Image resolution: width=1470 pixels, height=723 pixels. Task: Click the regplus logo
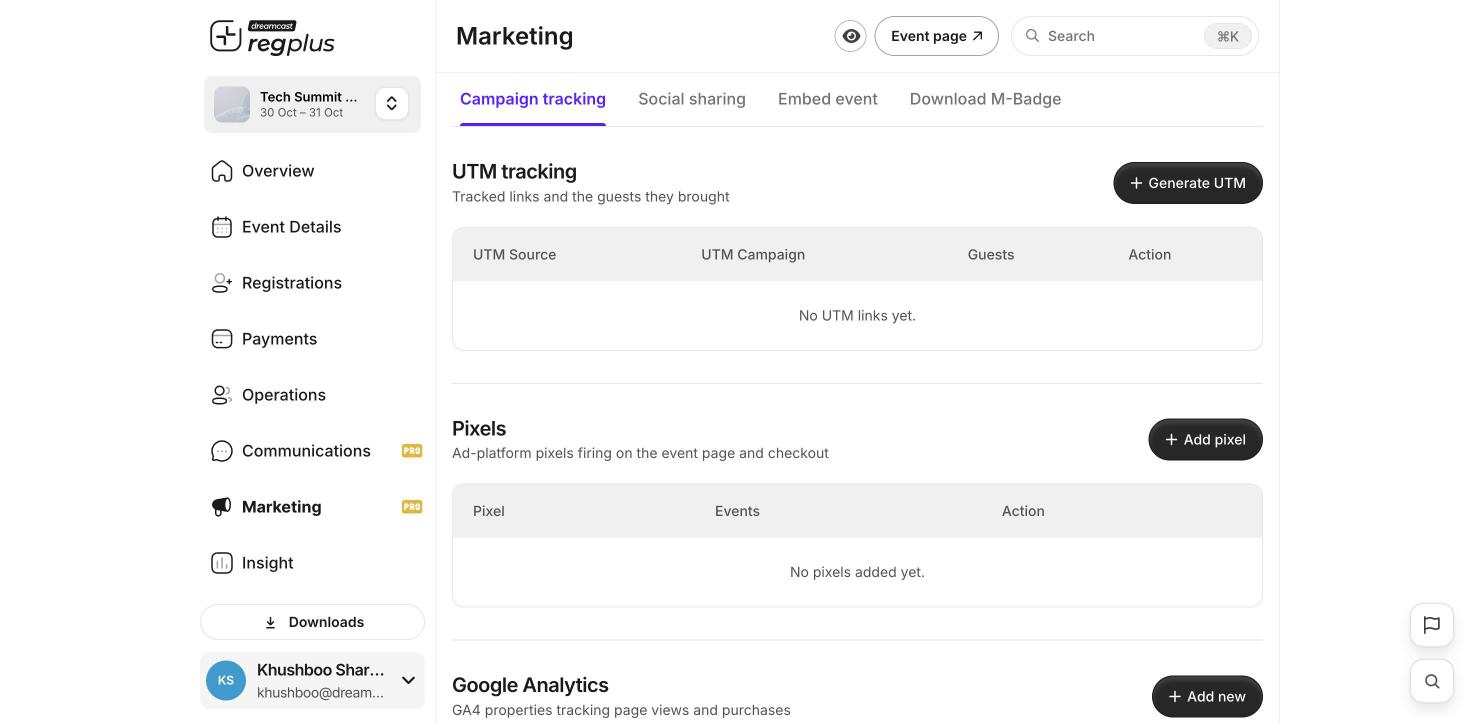pos(272,37)
